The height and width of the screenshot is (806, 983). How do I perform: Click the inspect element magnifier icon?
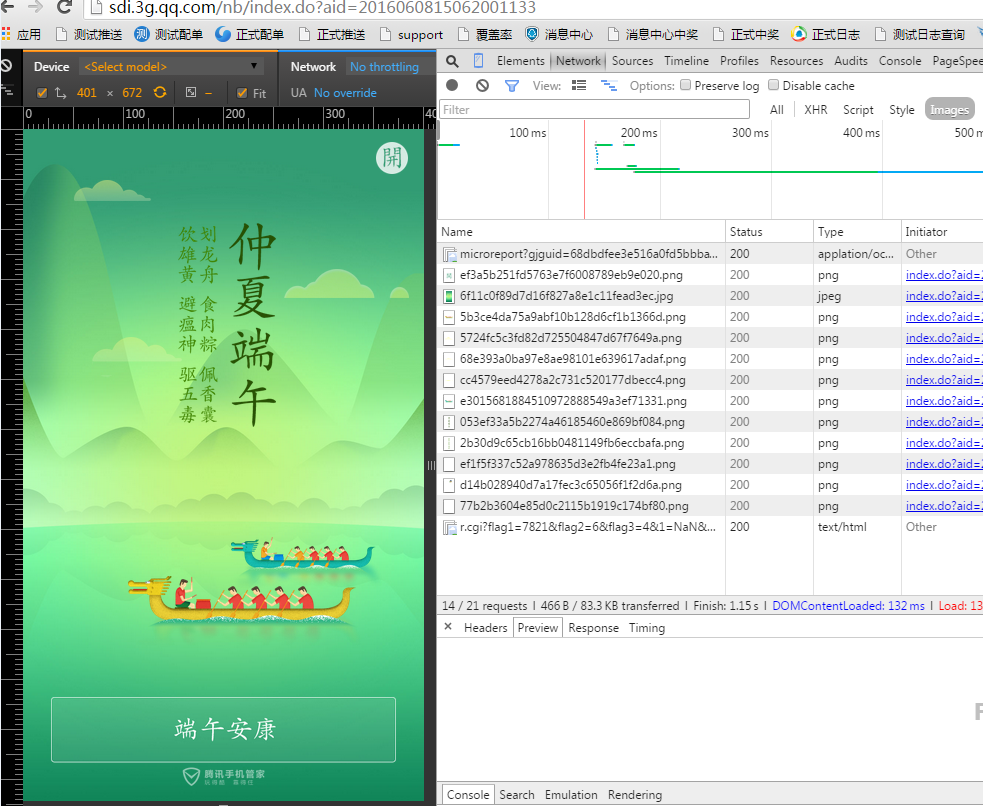[x=453, y=61]
